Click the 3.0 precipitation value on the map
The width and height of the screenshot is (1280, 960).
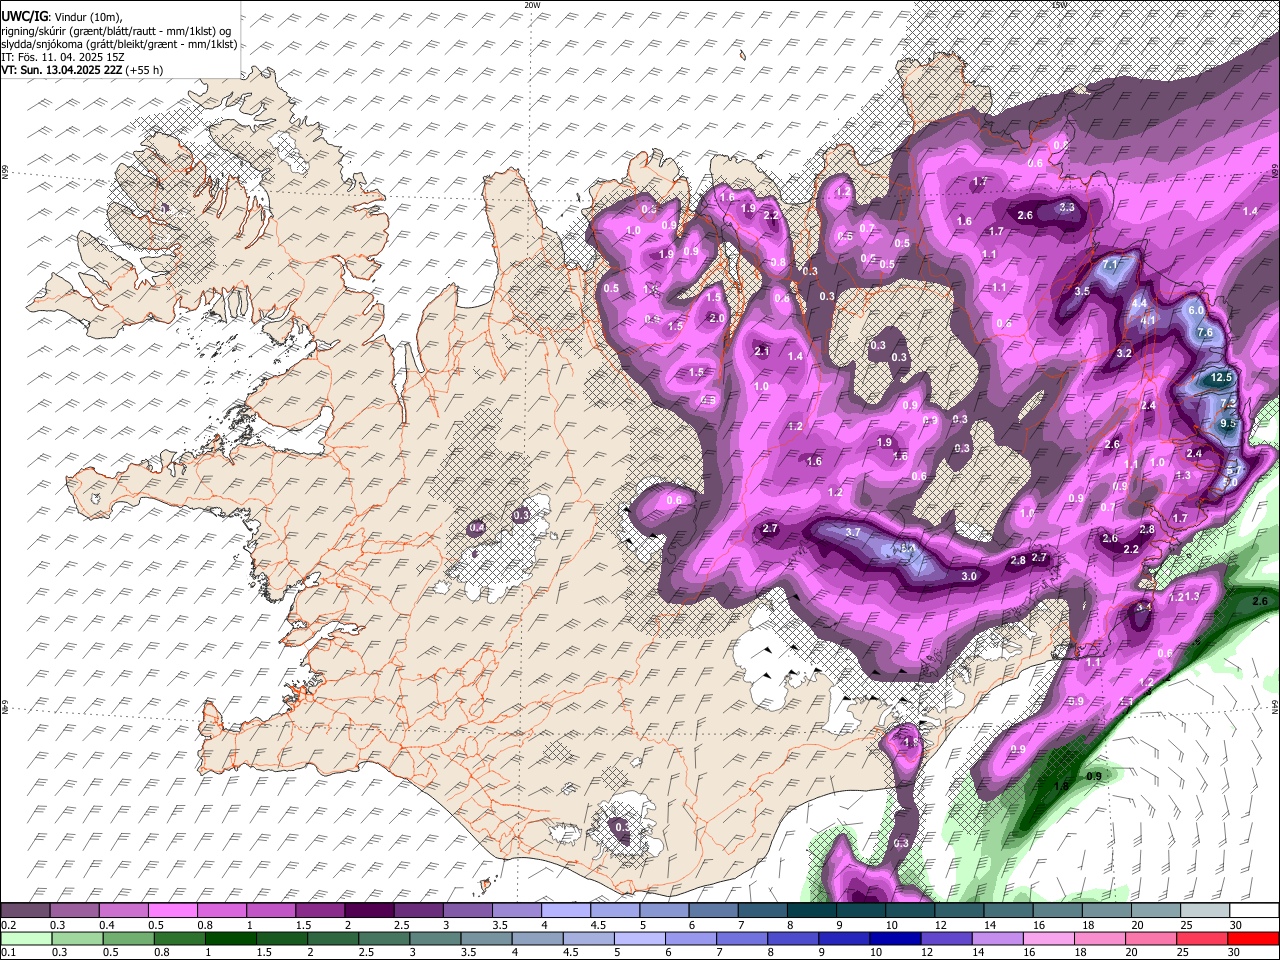point(969,577)
